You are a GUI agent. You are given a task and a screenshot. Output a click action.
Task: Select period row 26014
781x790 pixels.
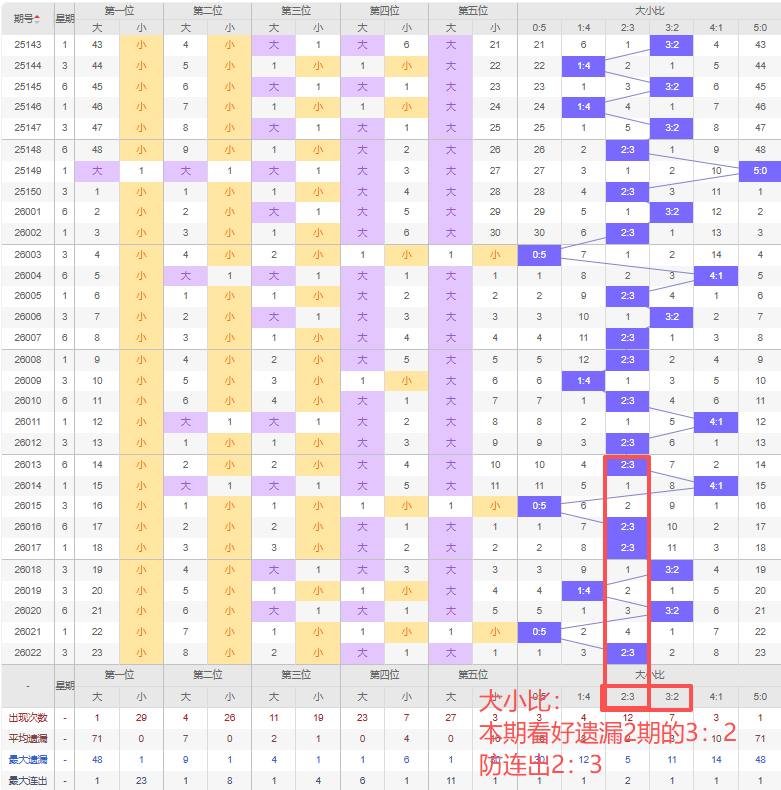coord(391,486)
